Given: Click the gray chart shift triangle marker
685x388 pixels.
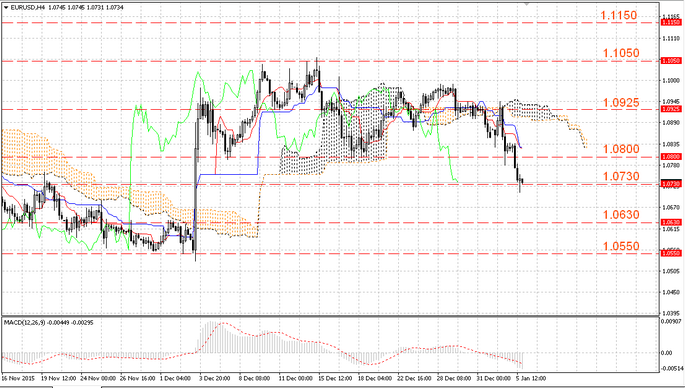Looking at the screenshot, I should (x=526, y=4).
